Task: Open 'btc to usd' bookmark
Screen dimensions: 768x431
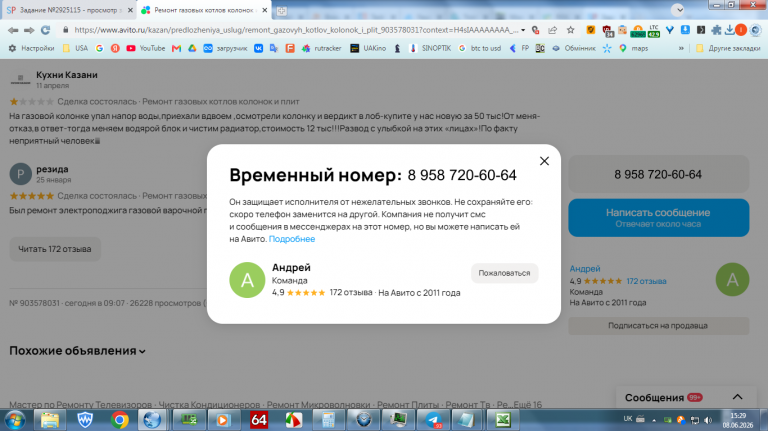Action: 480,48
